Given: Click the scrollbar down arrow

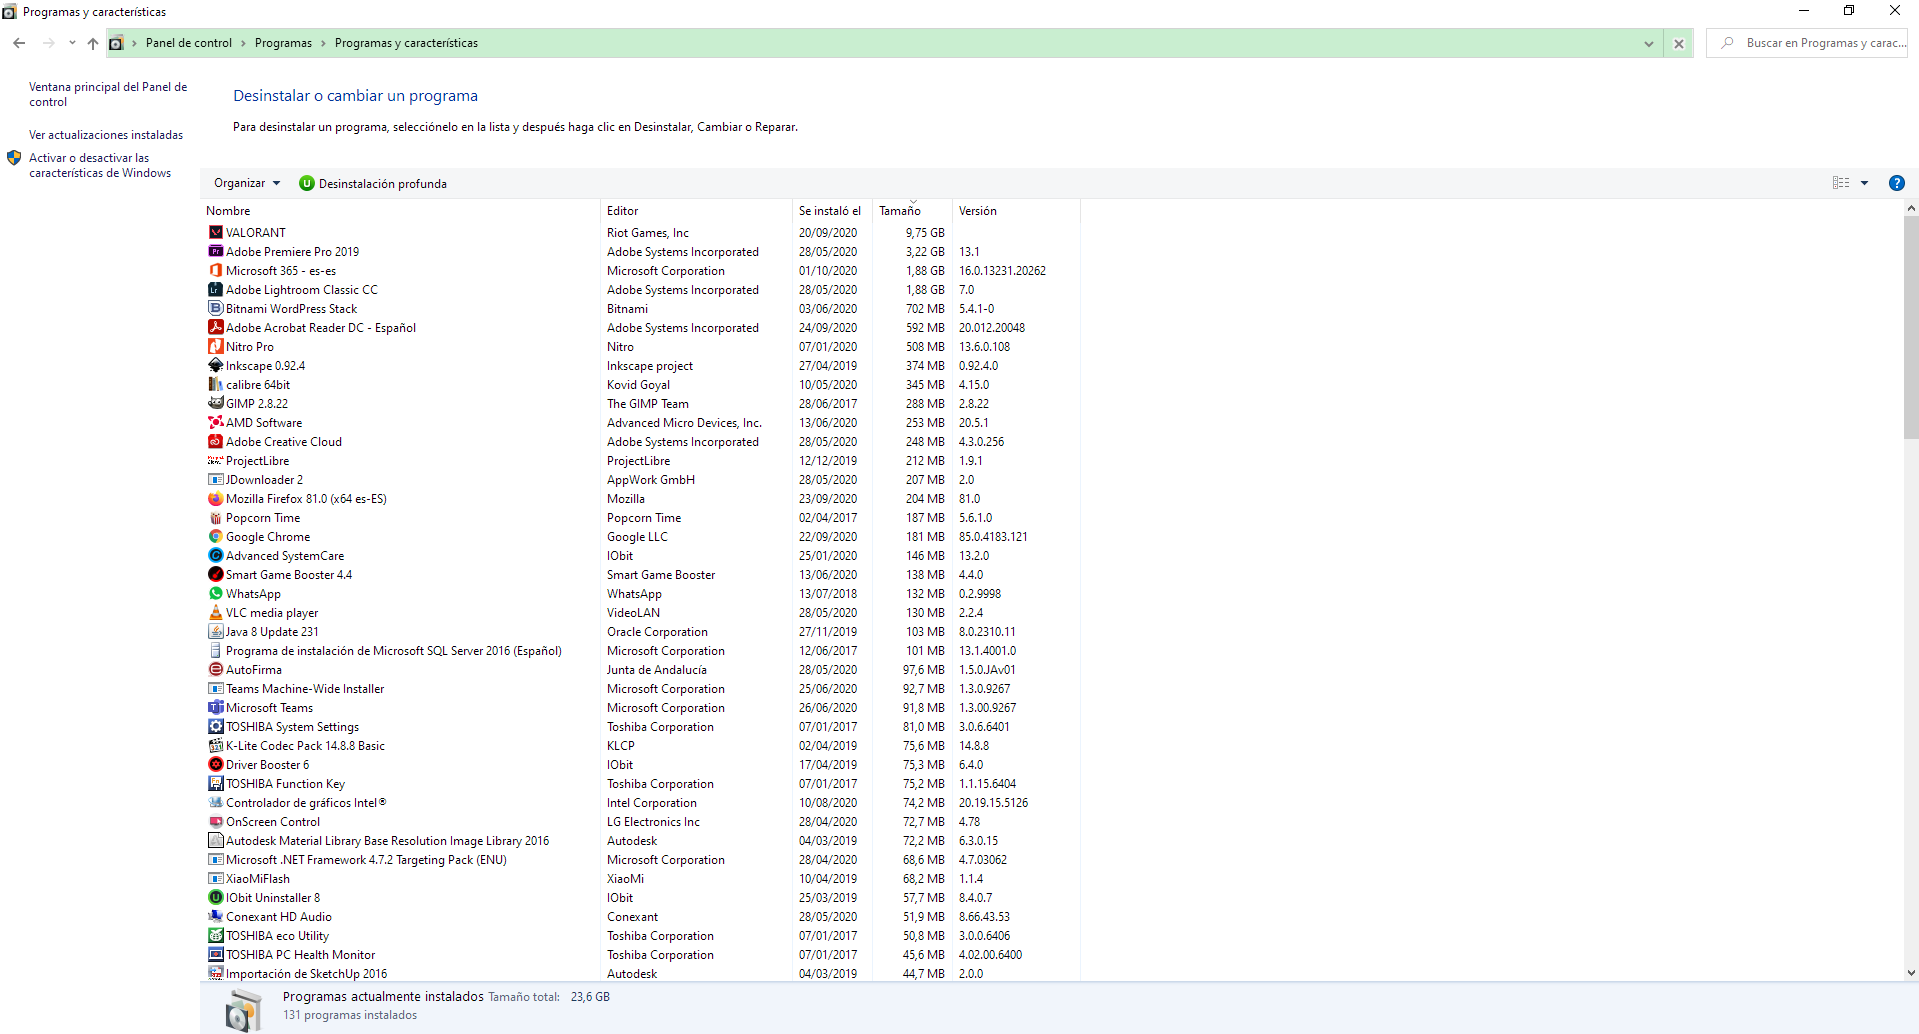Looking at the screenshot, I should (x=1911, y=972).
